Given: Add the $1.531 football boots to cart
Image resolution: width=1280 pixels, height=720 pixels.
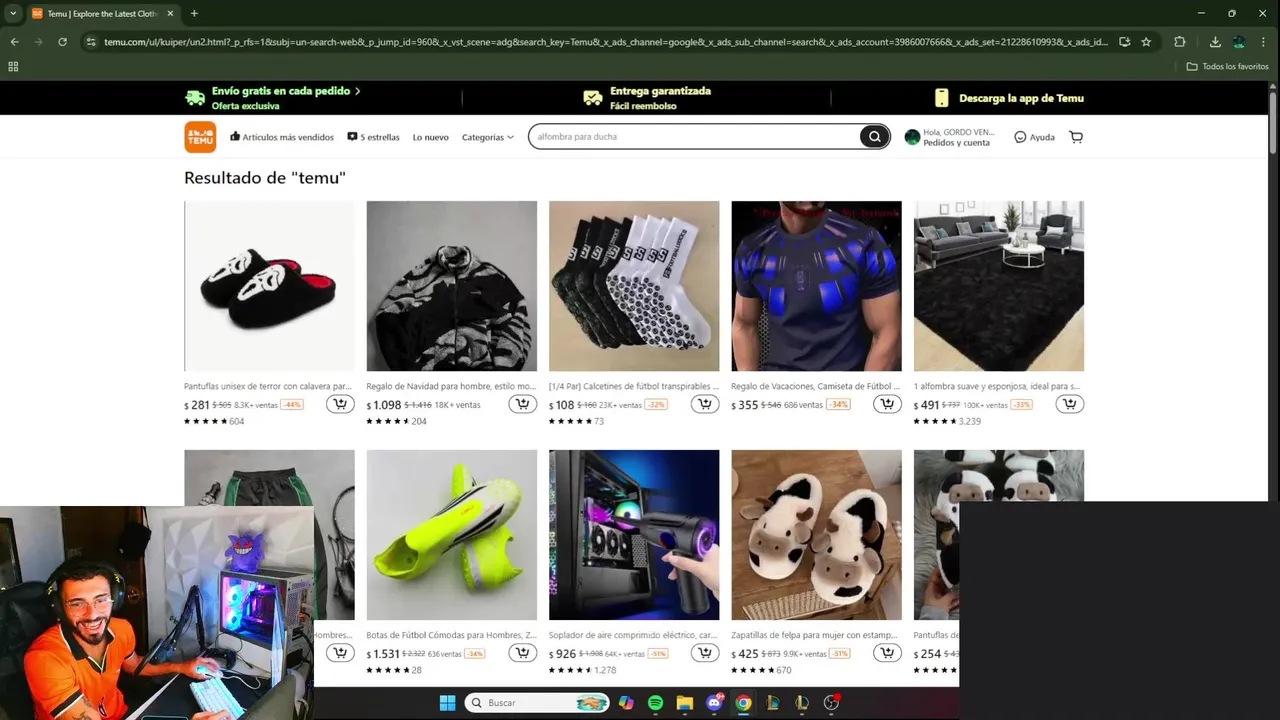Looking at the screenshot, I should pos(522,653).
